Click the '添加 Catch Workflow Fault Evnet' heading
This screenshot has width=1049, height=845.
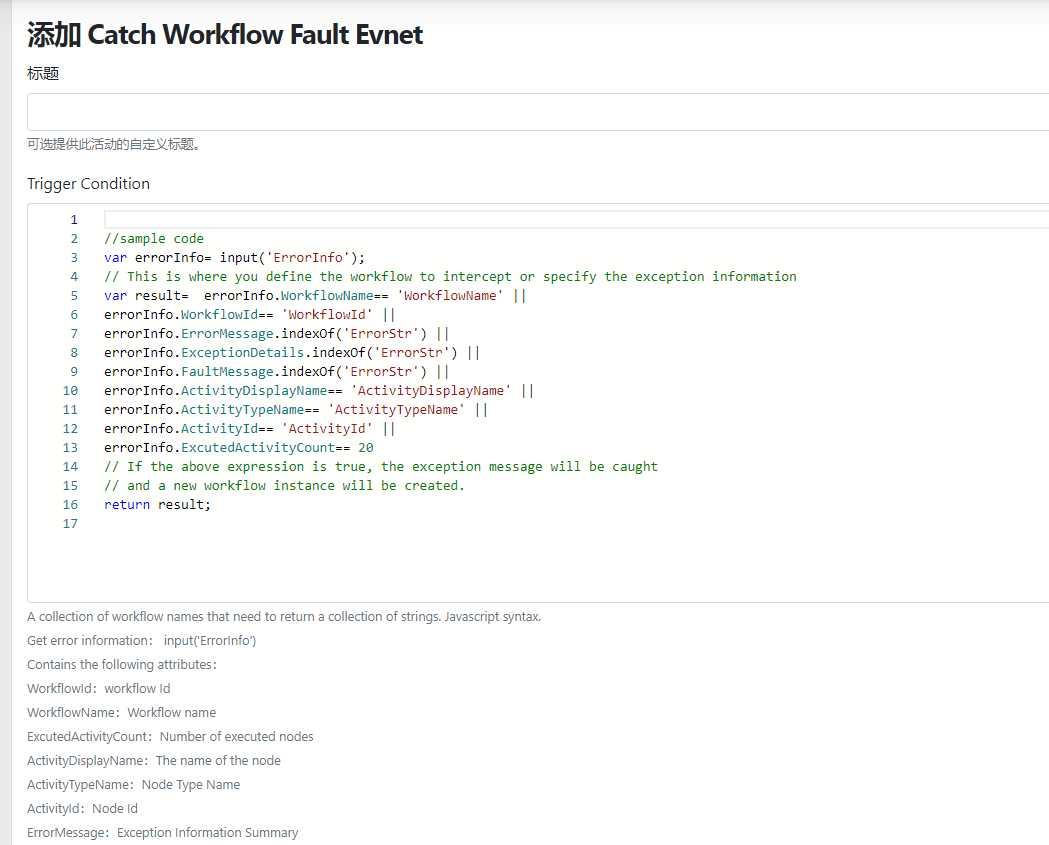click(x=225, y=35)
